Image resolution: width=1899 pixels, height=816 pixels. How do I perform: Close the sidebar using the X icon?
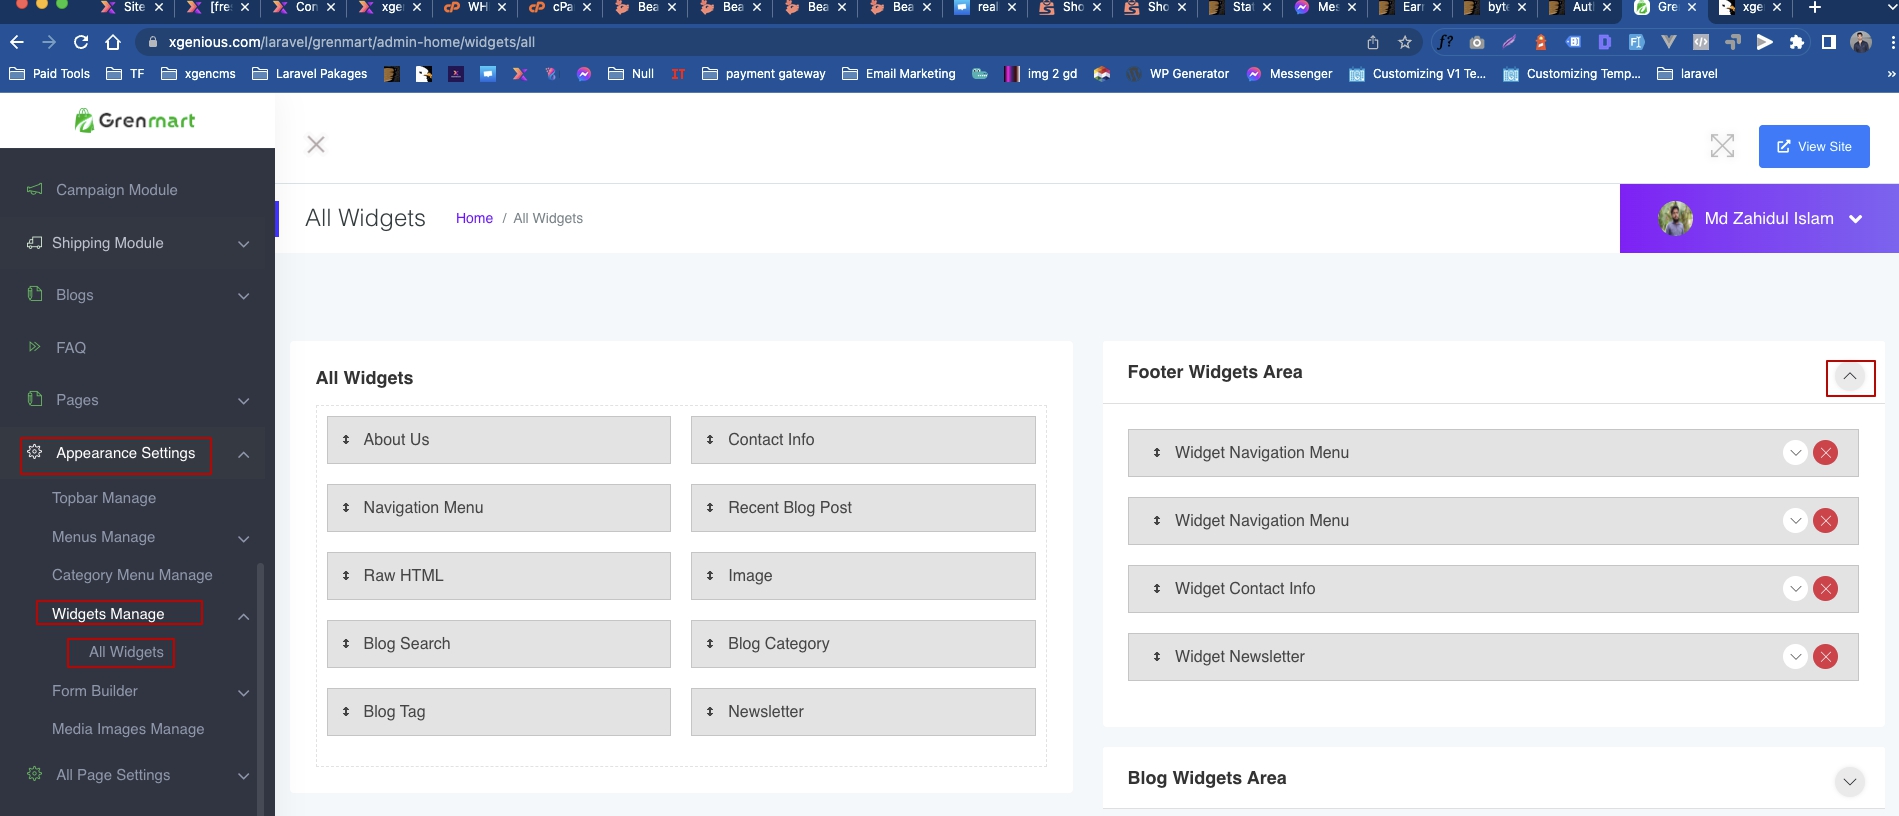[316, 145]
